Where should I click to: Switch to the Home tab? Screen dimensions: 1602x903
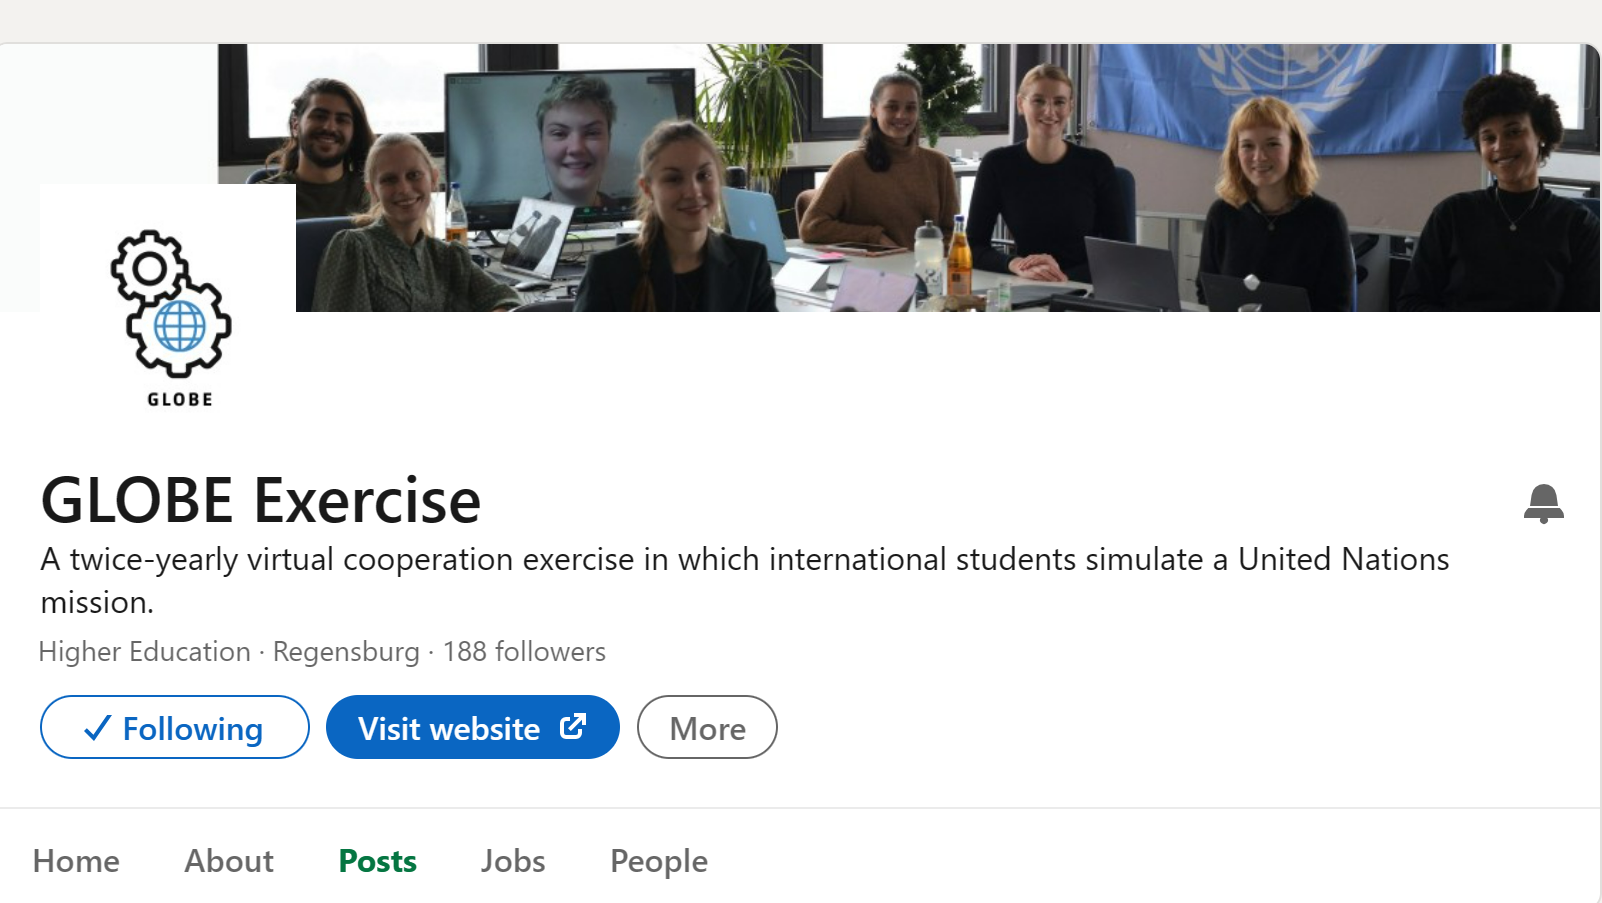76,861
